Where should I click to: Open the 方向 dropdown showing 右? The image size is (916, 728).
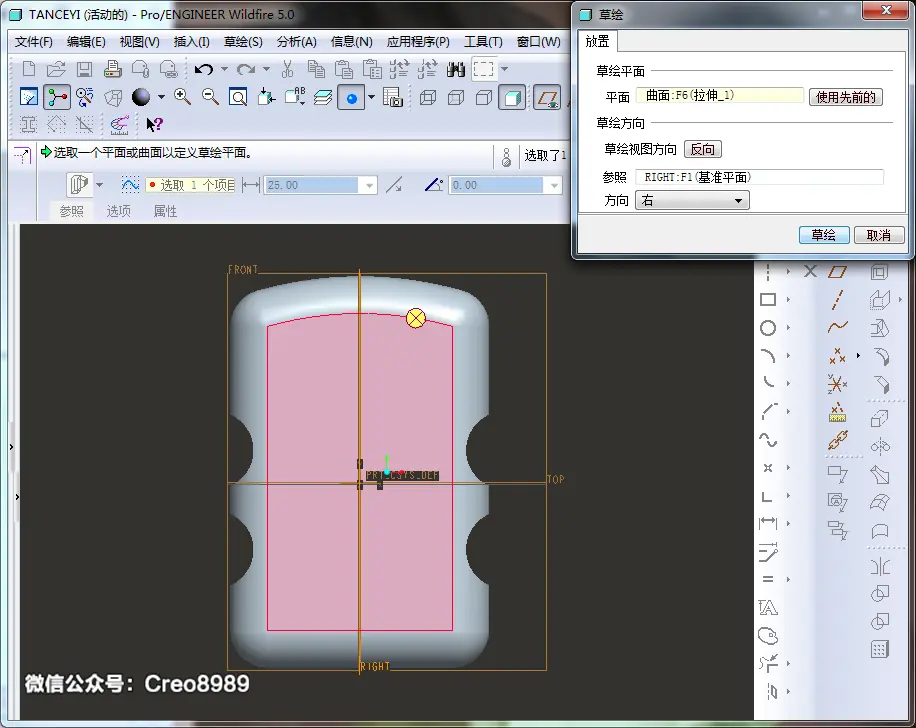(x=692, y=200)
